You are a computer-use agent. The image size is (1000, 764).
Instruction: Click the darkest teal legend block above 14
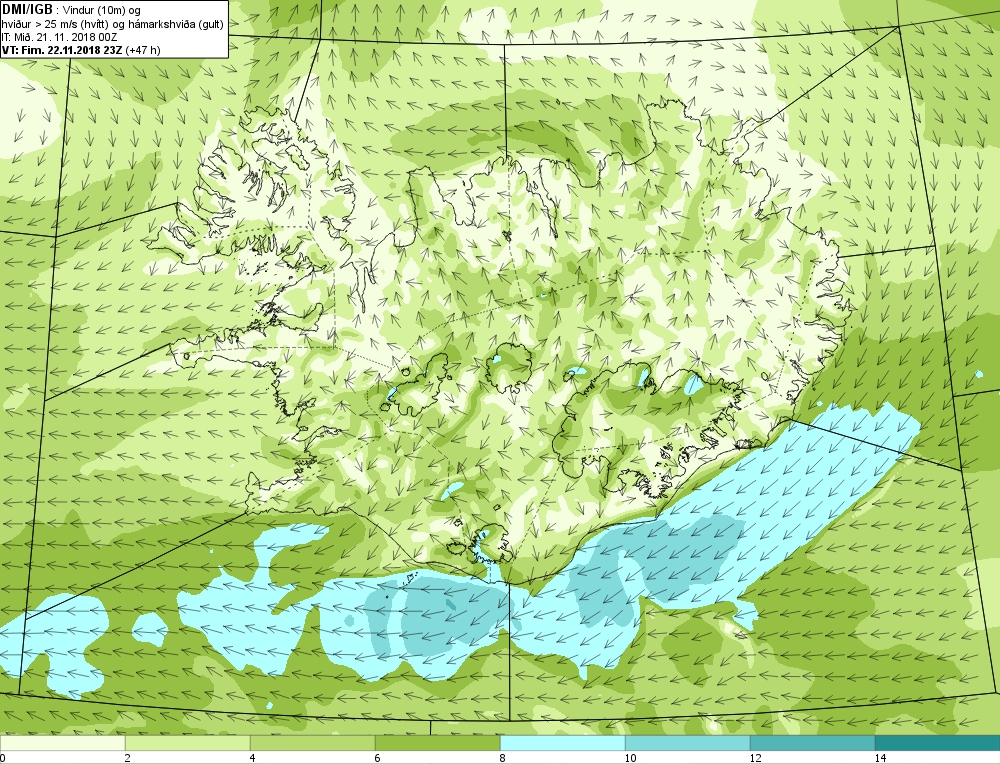(938, 743)
